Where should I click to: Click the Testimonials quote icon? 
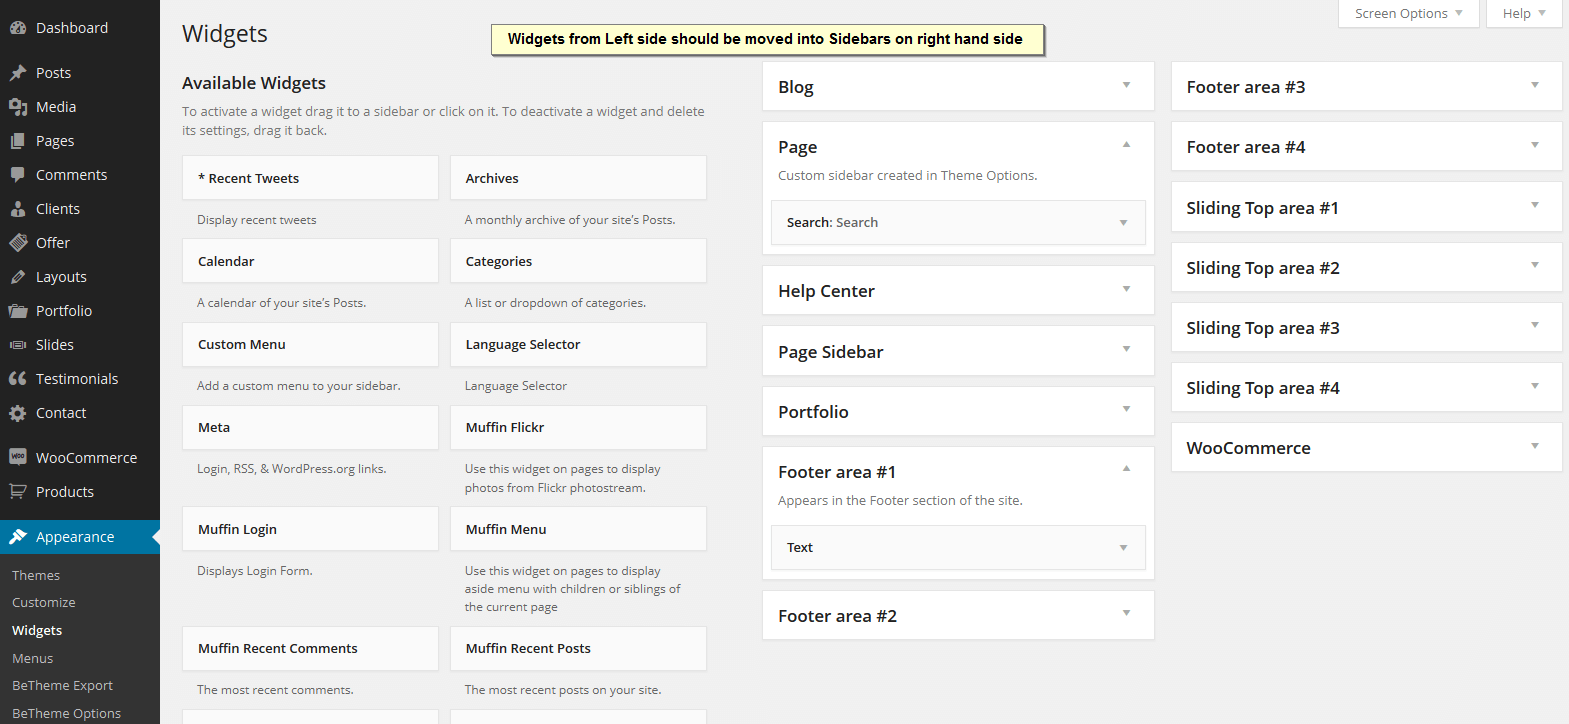[x=18, y=379]
